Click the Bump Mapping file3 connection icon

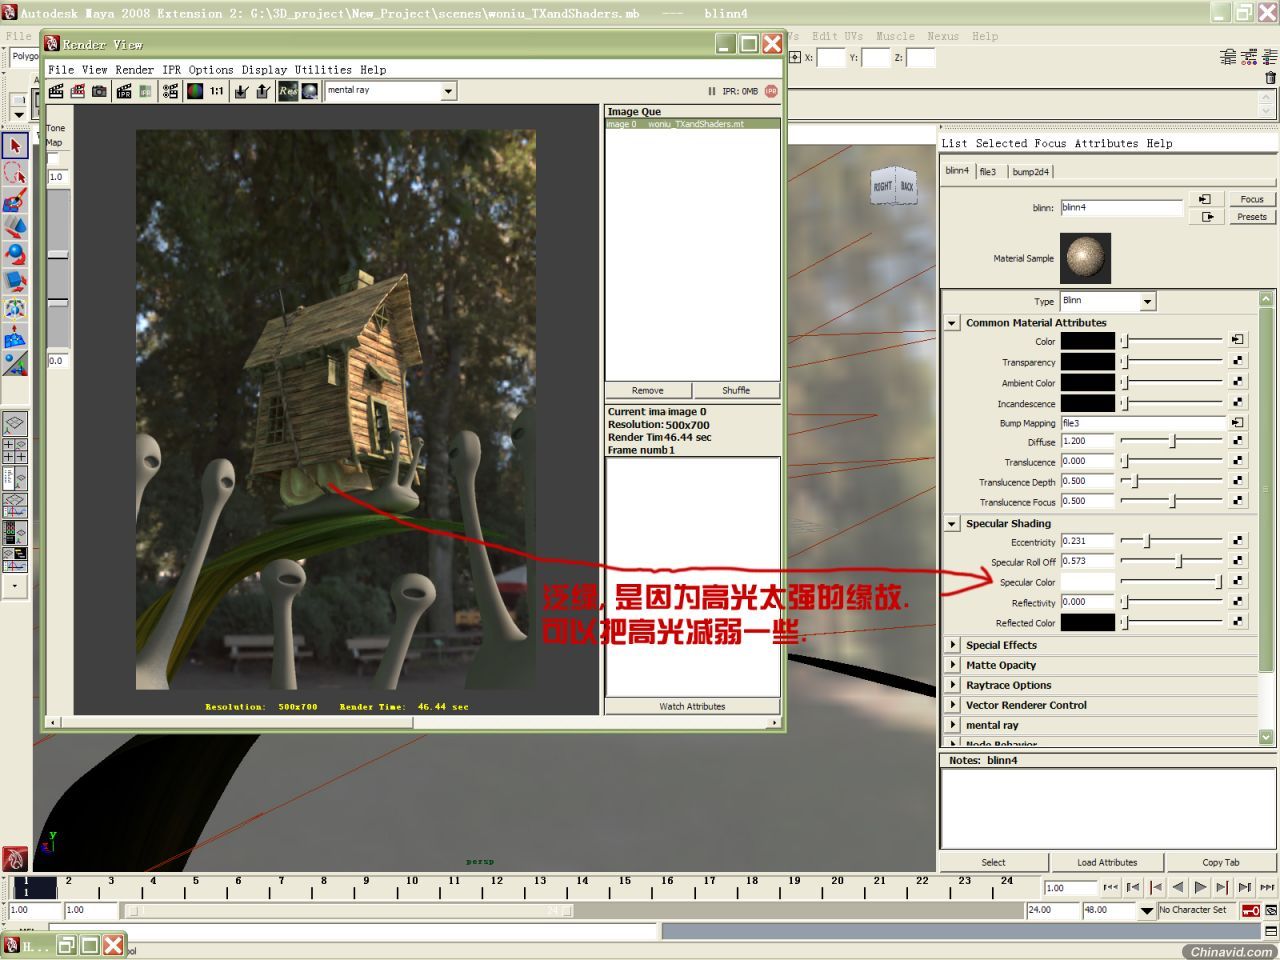(1238, 423)
